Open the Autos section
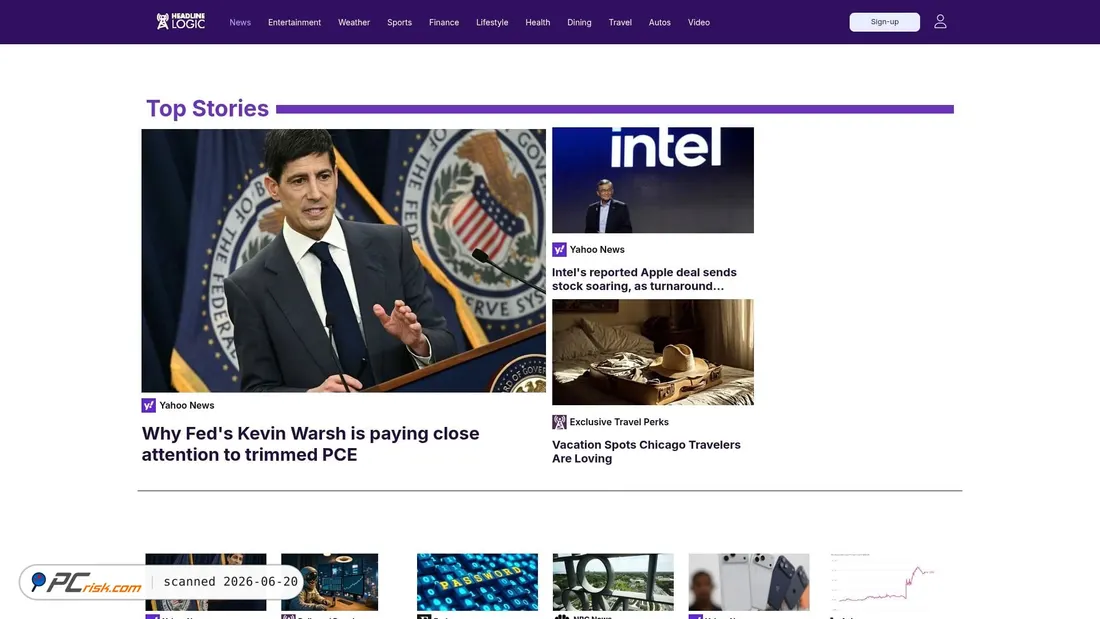This screenshot has height=619, width=1100. (659, 22)
